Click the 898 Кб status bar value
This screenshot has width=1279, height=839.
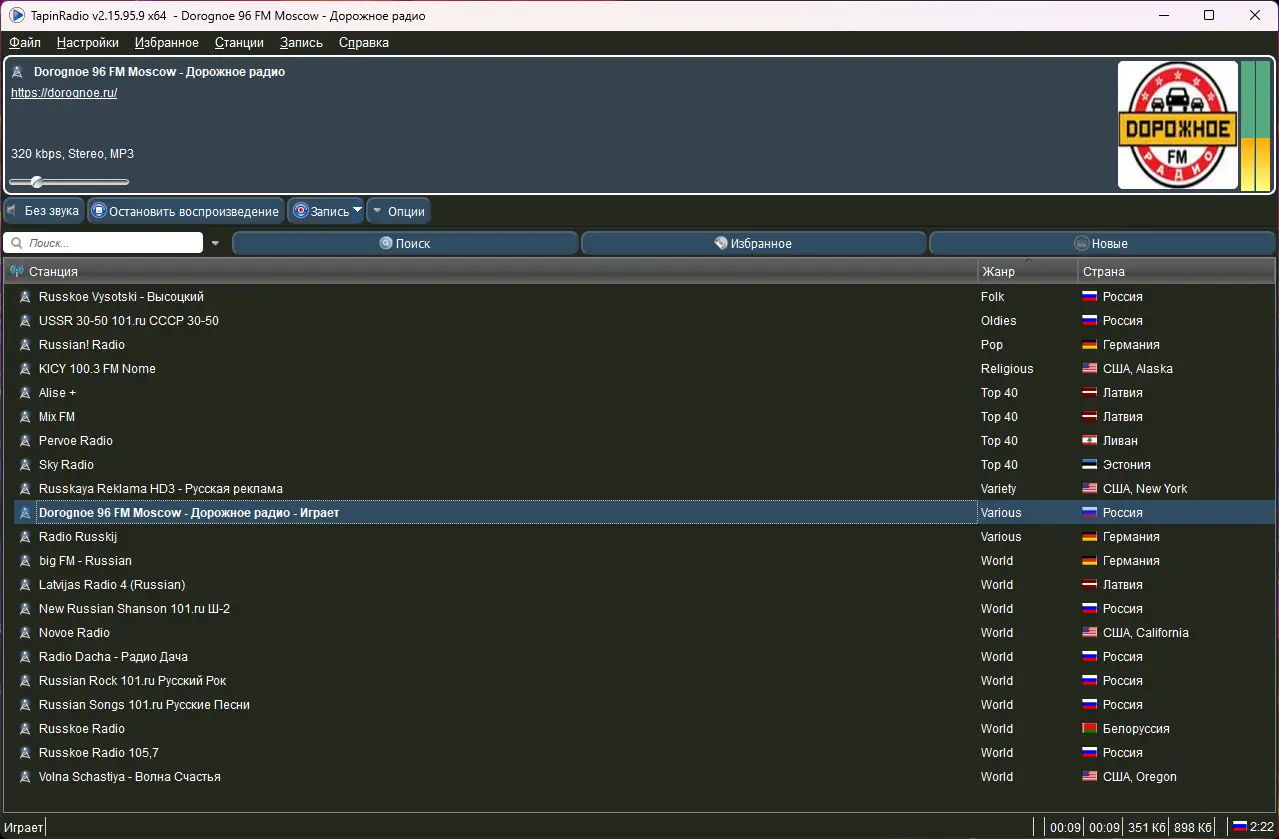[x=1191, y=827]
